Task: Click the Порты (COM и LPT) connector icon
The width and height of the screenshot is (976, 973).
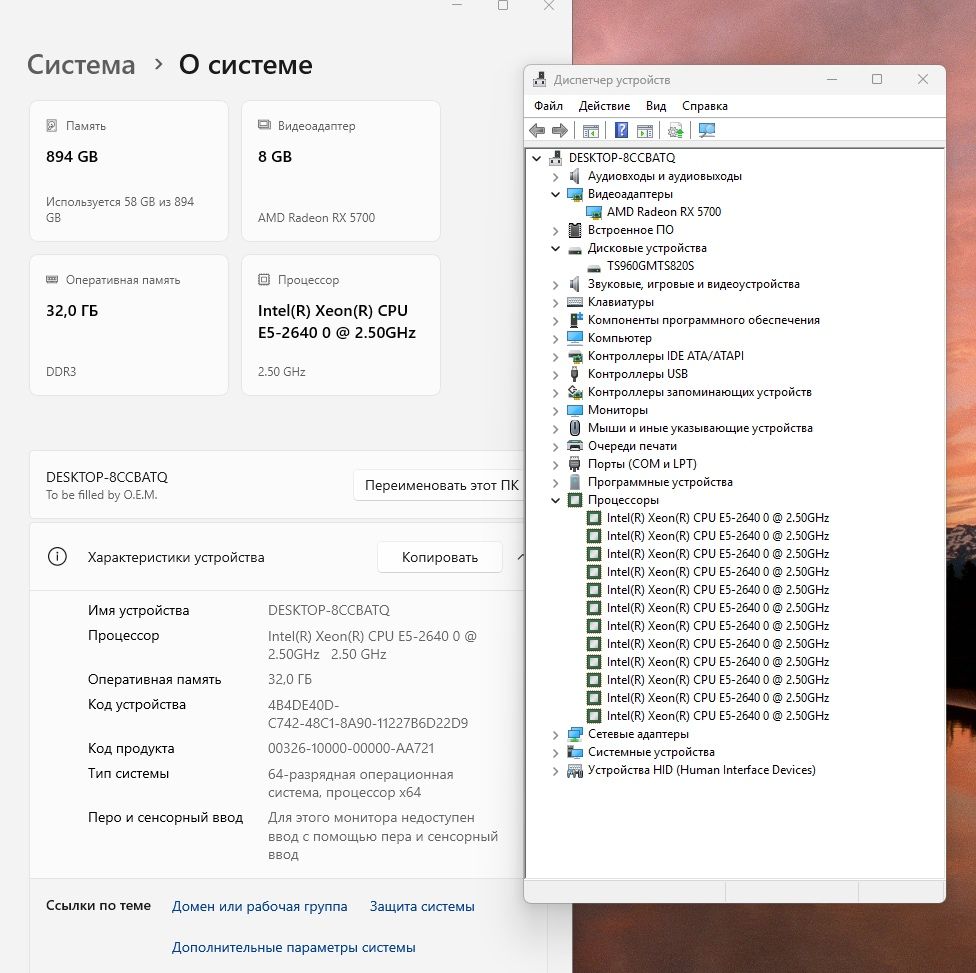Action: 575,464
